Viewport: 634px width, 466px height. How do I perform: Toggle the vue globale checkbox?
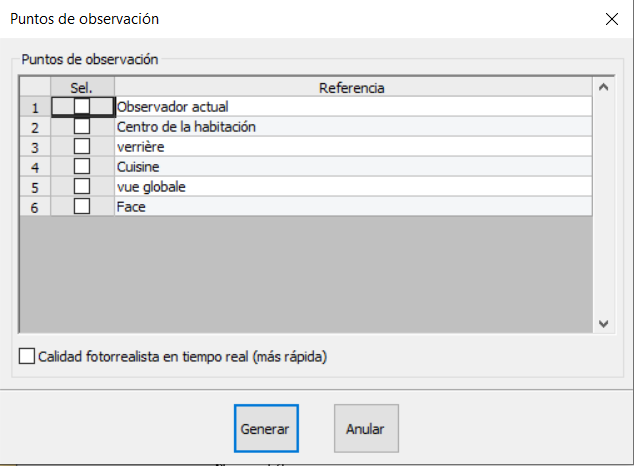click(82, 186)
